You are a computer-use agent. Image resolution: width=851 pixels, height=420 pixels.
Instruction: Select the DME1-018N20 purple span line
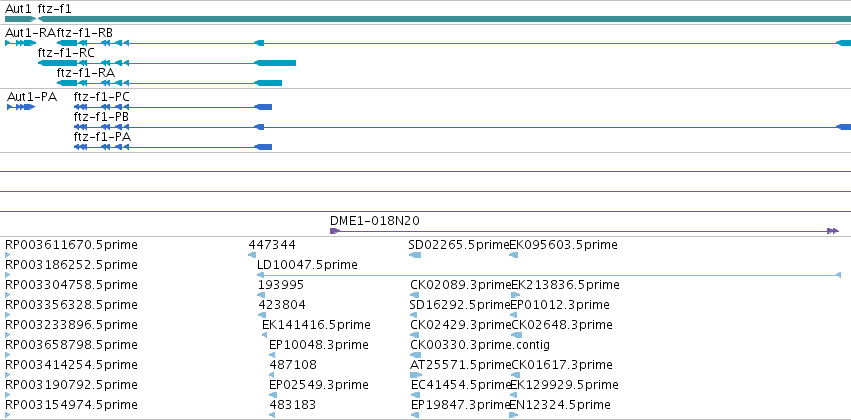pos(585,231)
